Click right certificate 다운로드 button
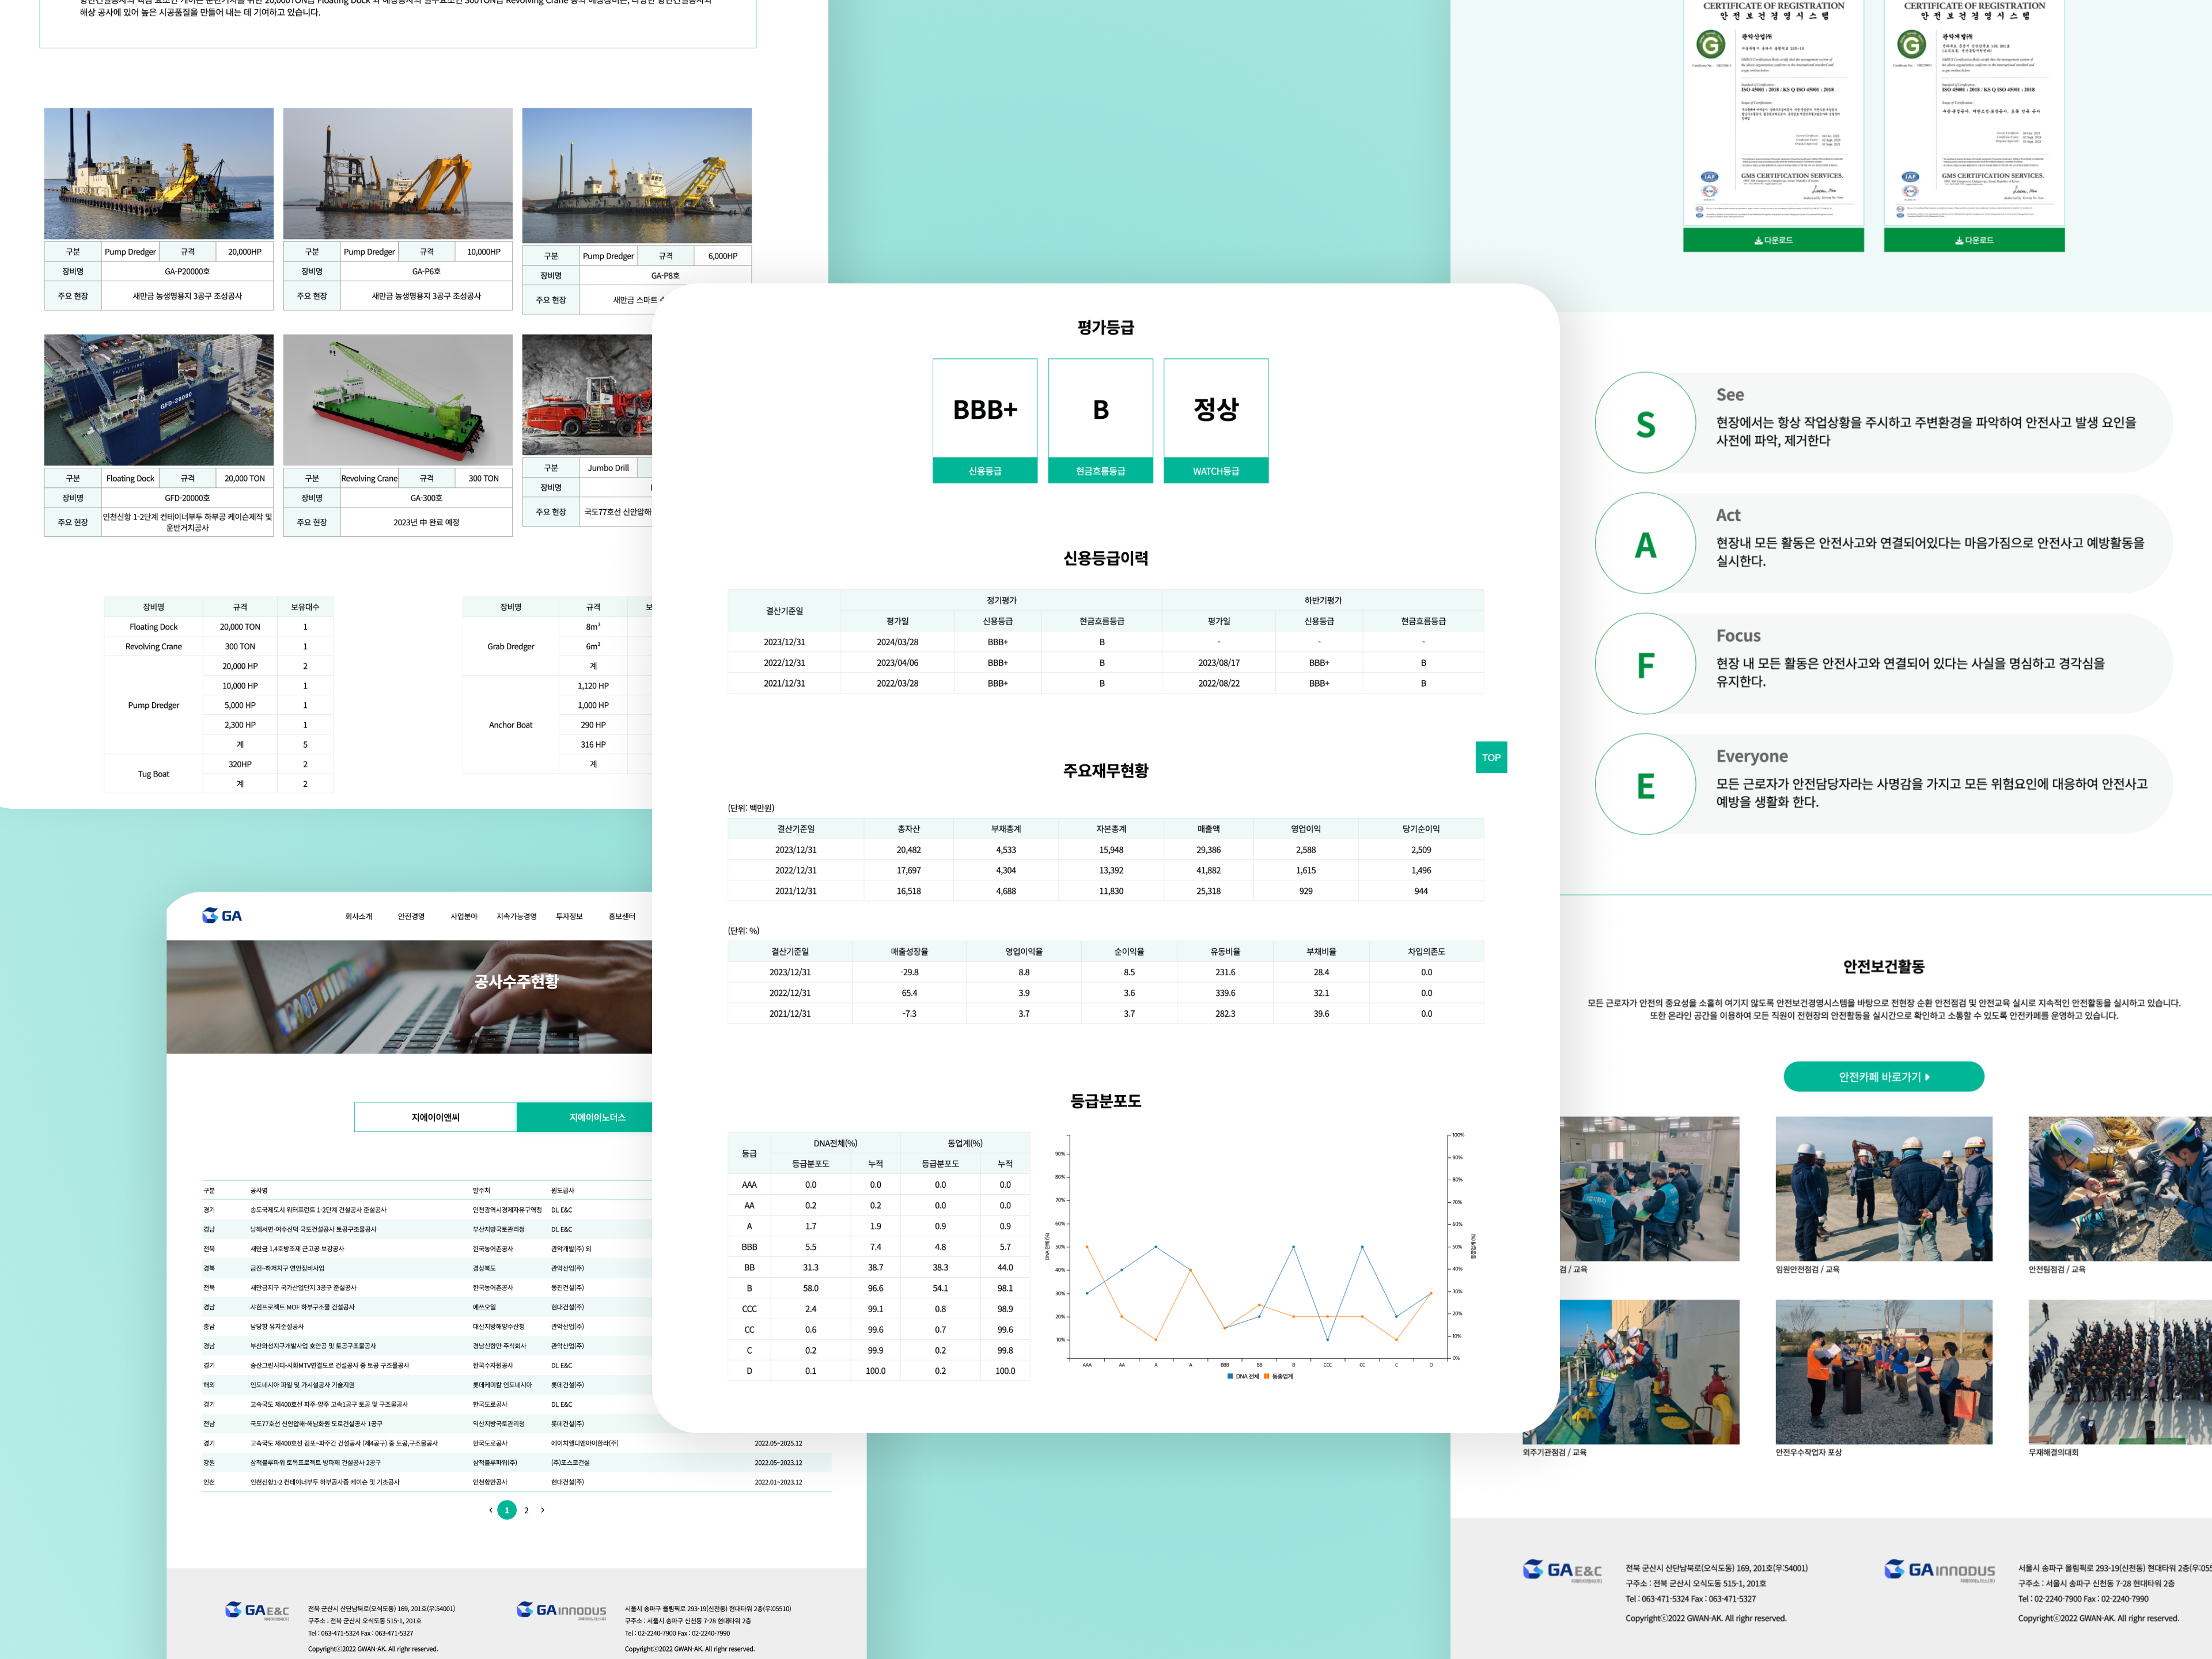The image size is (2212, 1659). pos(1974,240)
